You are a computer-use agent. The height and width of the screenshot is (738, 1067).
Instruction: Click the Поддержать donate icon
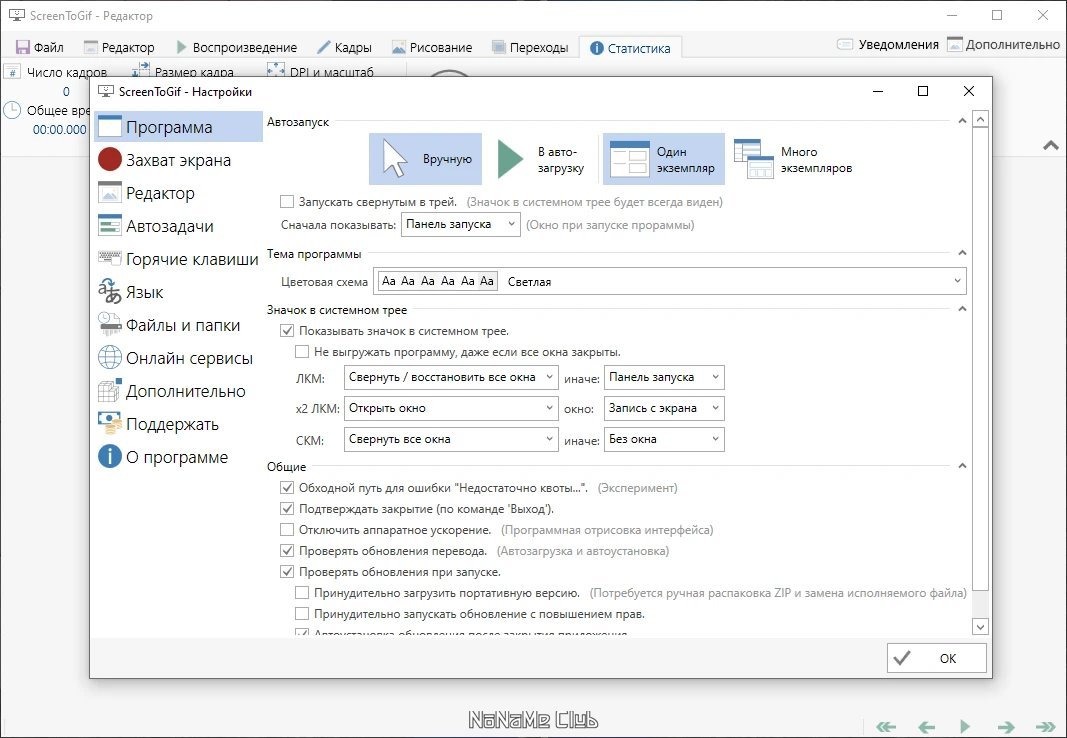(110, 423)
